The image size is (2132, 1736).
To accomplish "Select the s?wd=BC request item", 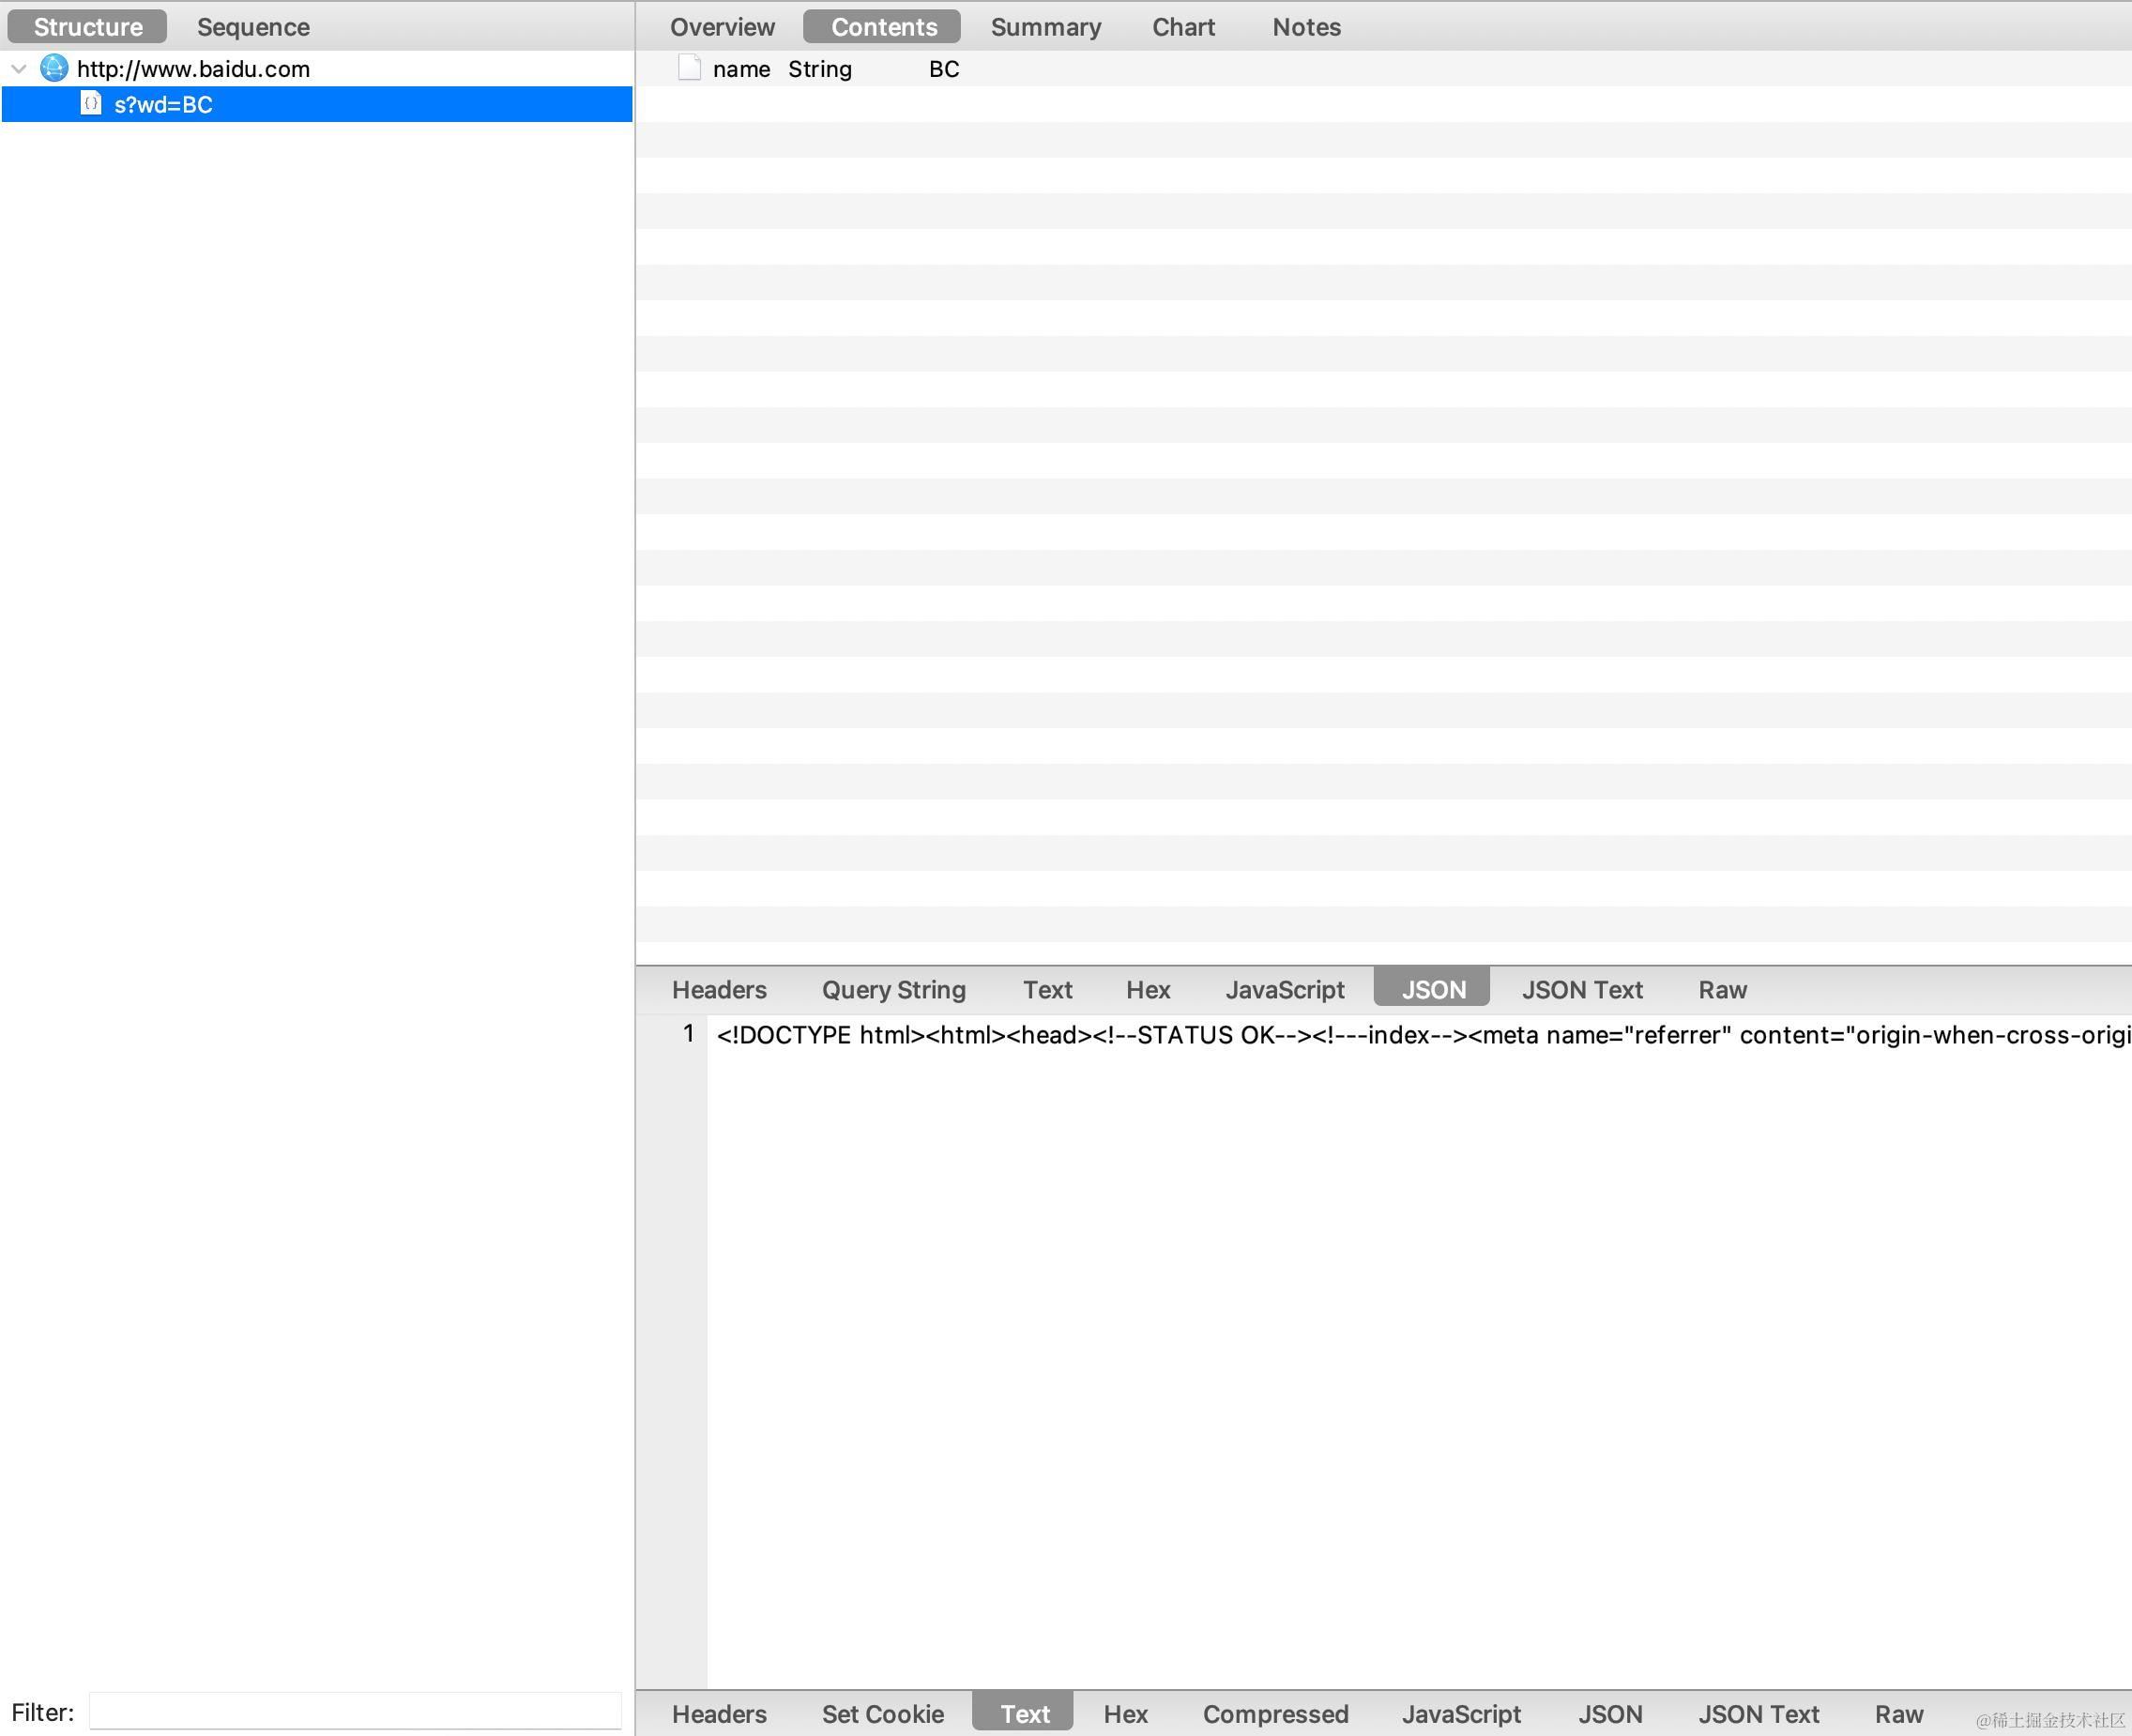I will 163,105.
